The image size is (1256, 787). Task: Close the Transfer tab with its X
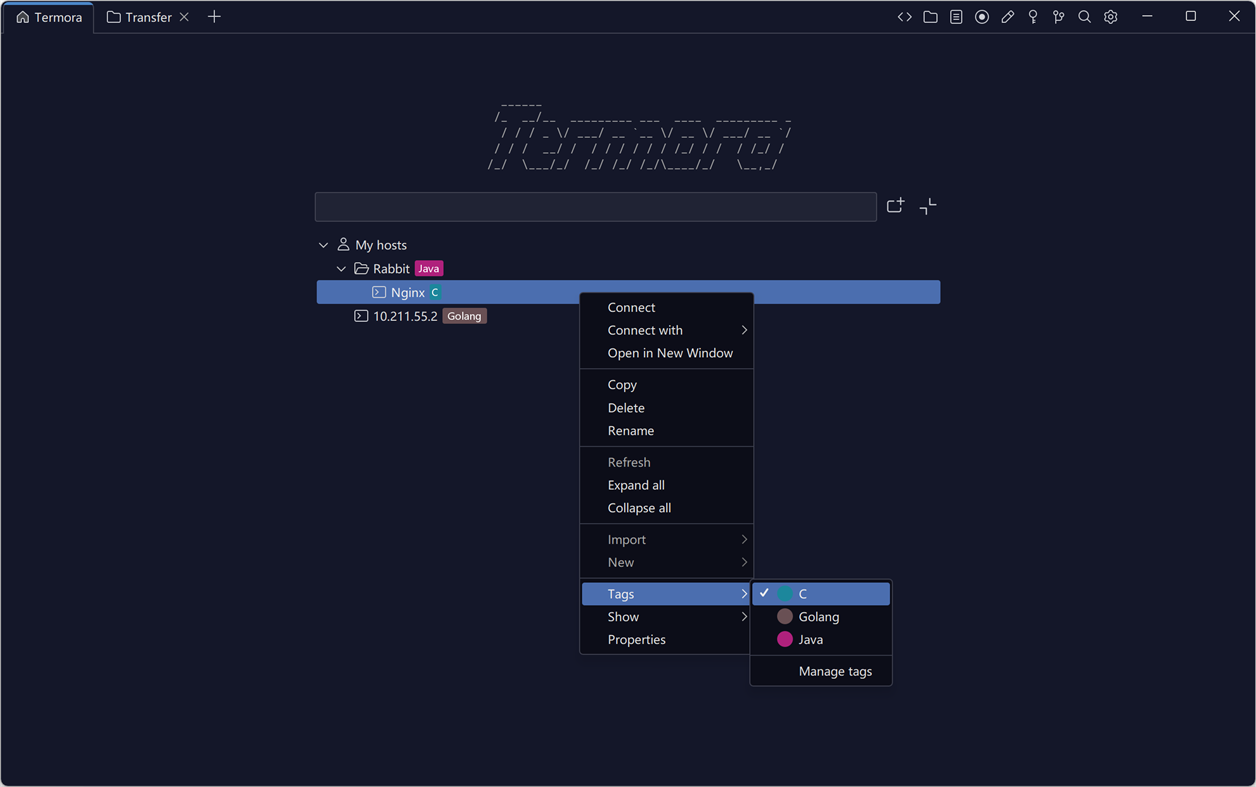point(184,17)
